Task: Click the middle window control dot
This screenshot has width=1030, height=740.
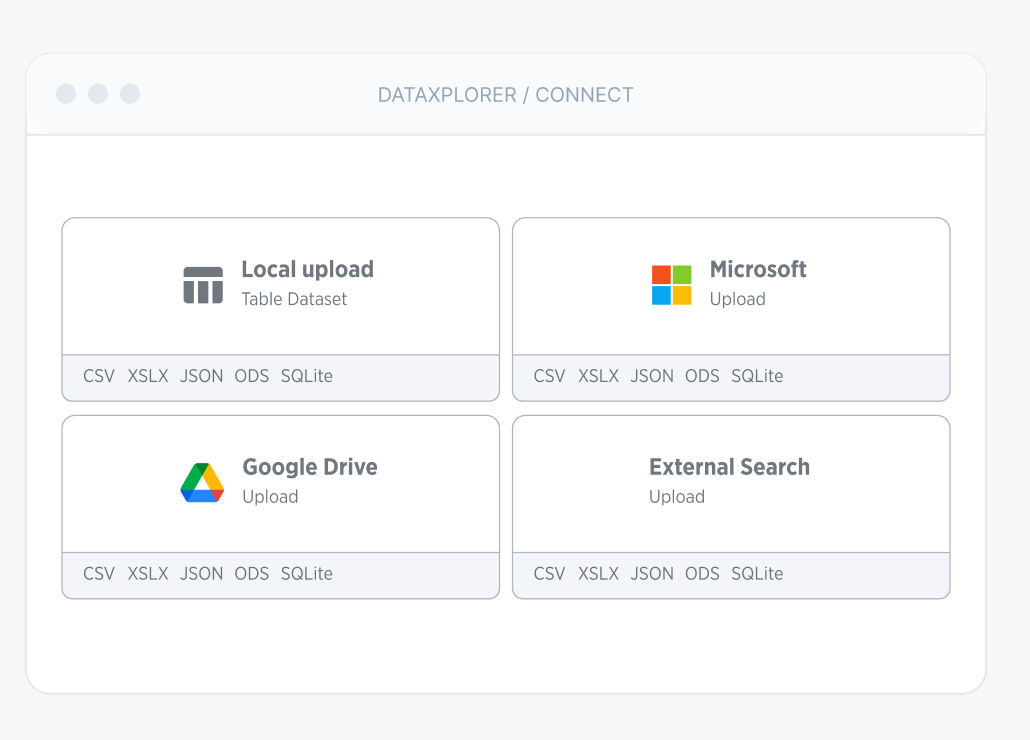Action: tap(98, 94)
